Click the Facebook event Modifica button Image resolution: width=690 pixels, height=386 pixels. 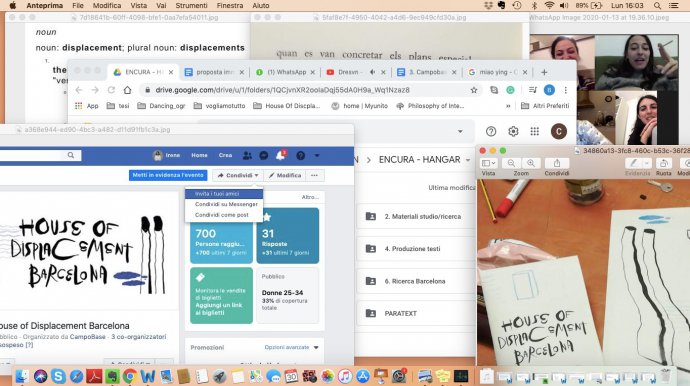point(285,176)
